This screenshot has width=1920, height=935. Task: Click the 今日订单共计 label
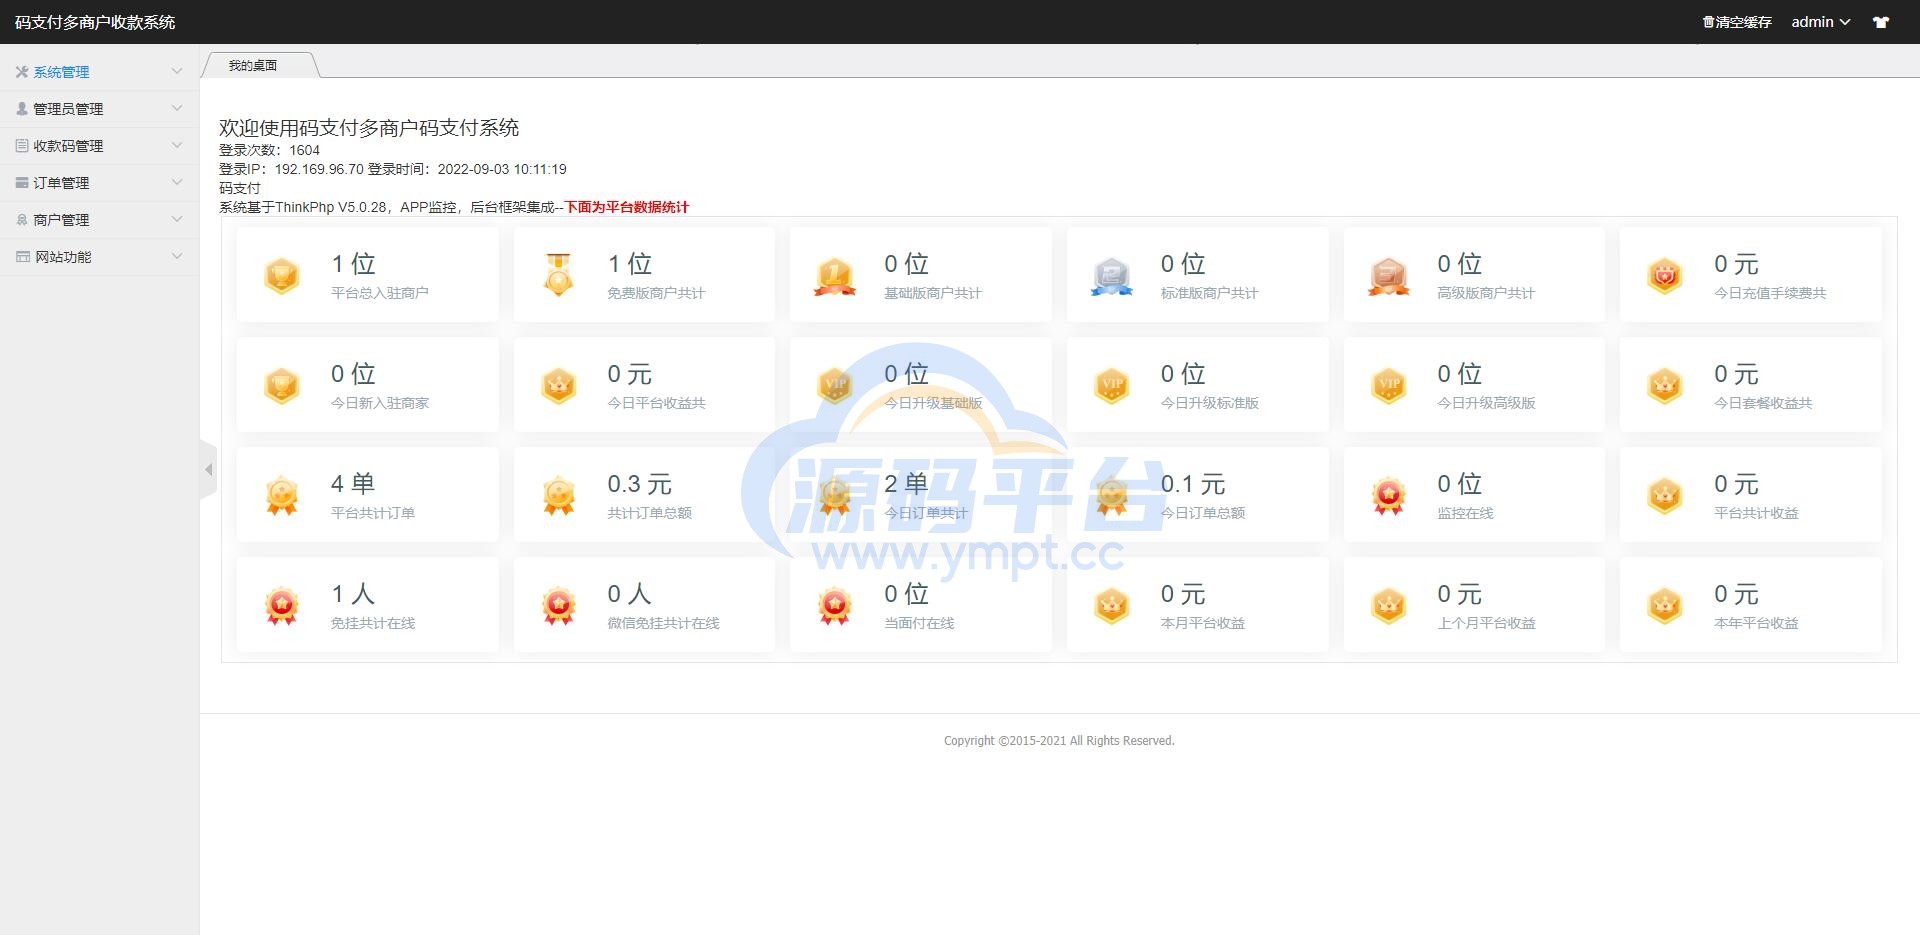coord(926,513)
